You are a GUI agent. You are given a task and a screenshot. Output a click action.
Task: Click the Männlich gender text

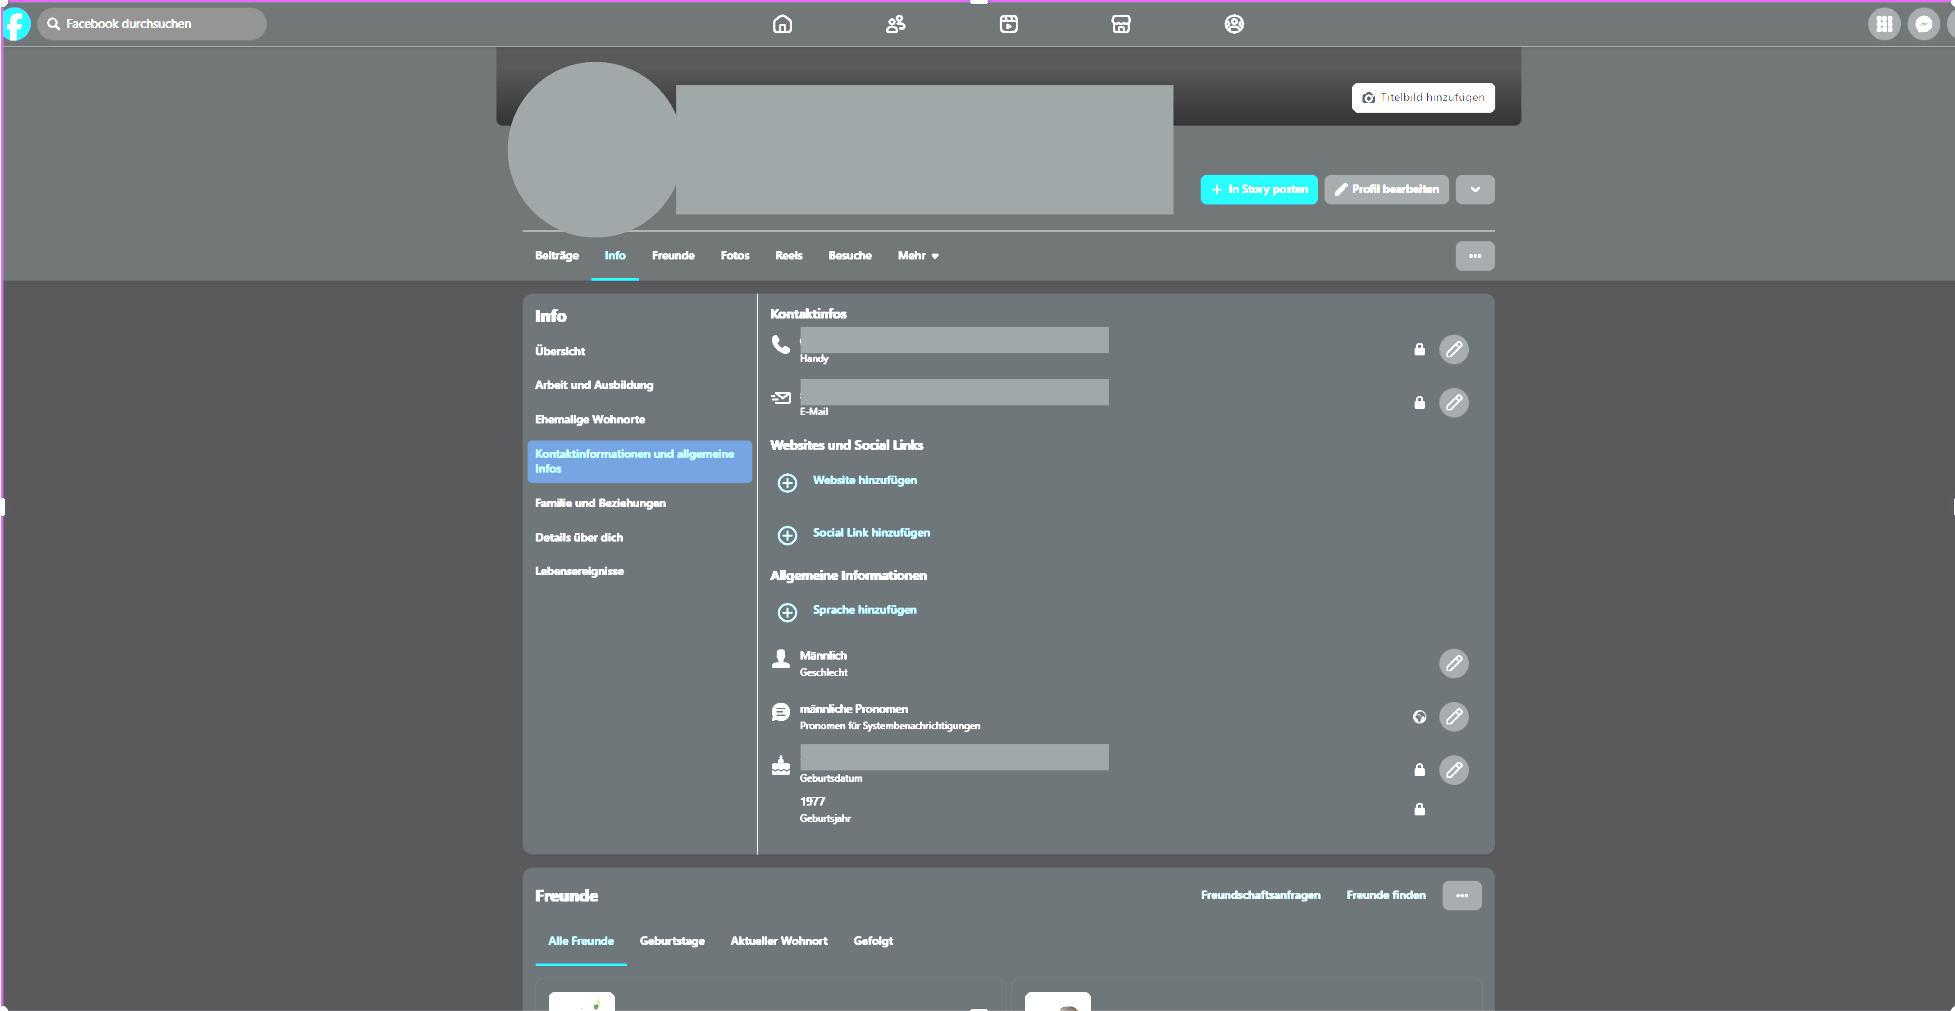[823, 656]
